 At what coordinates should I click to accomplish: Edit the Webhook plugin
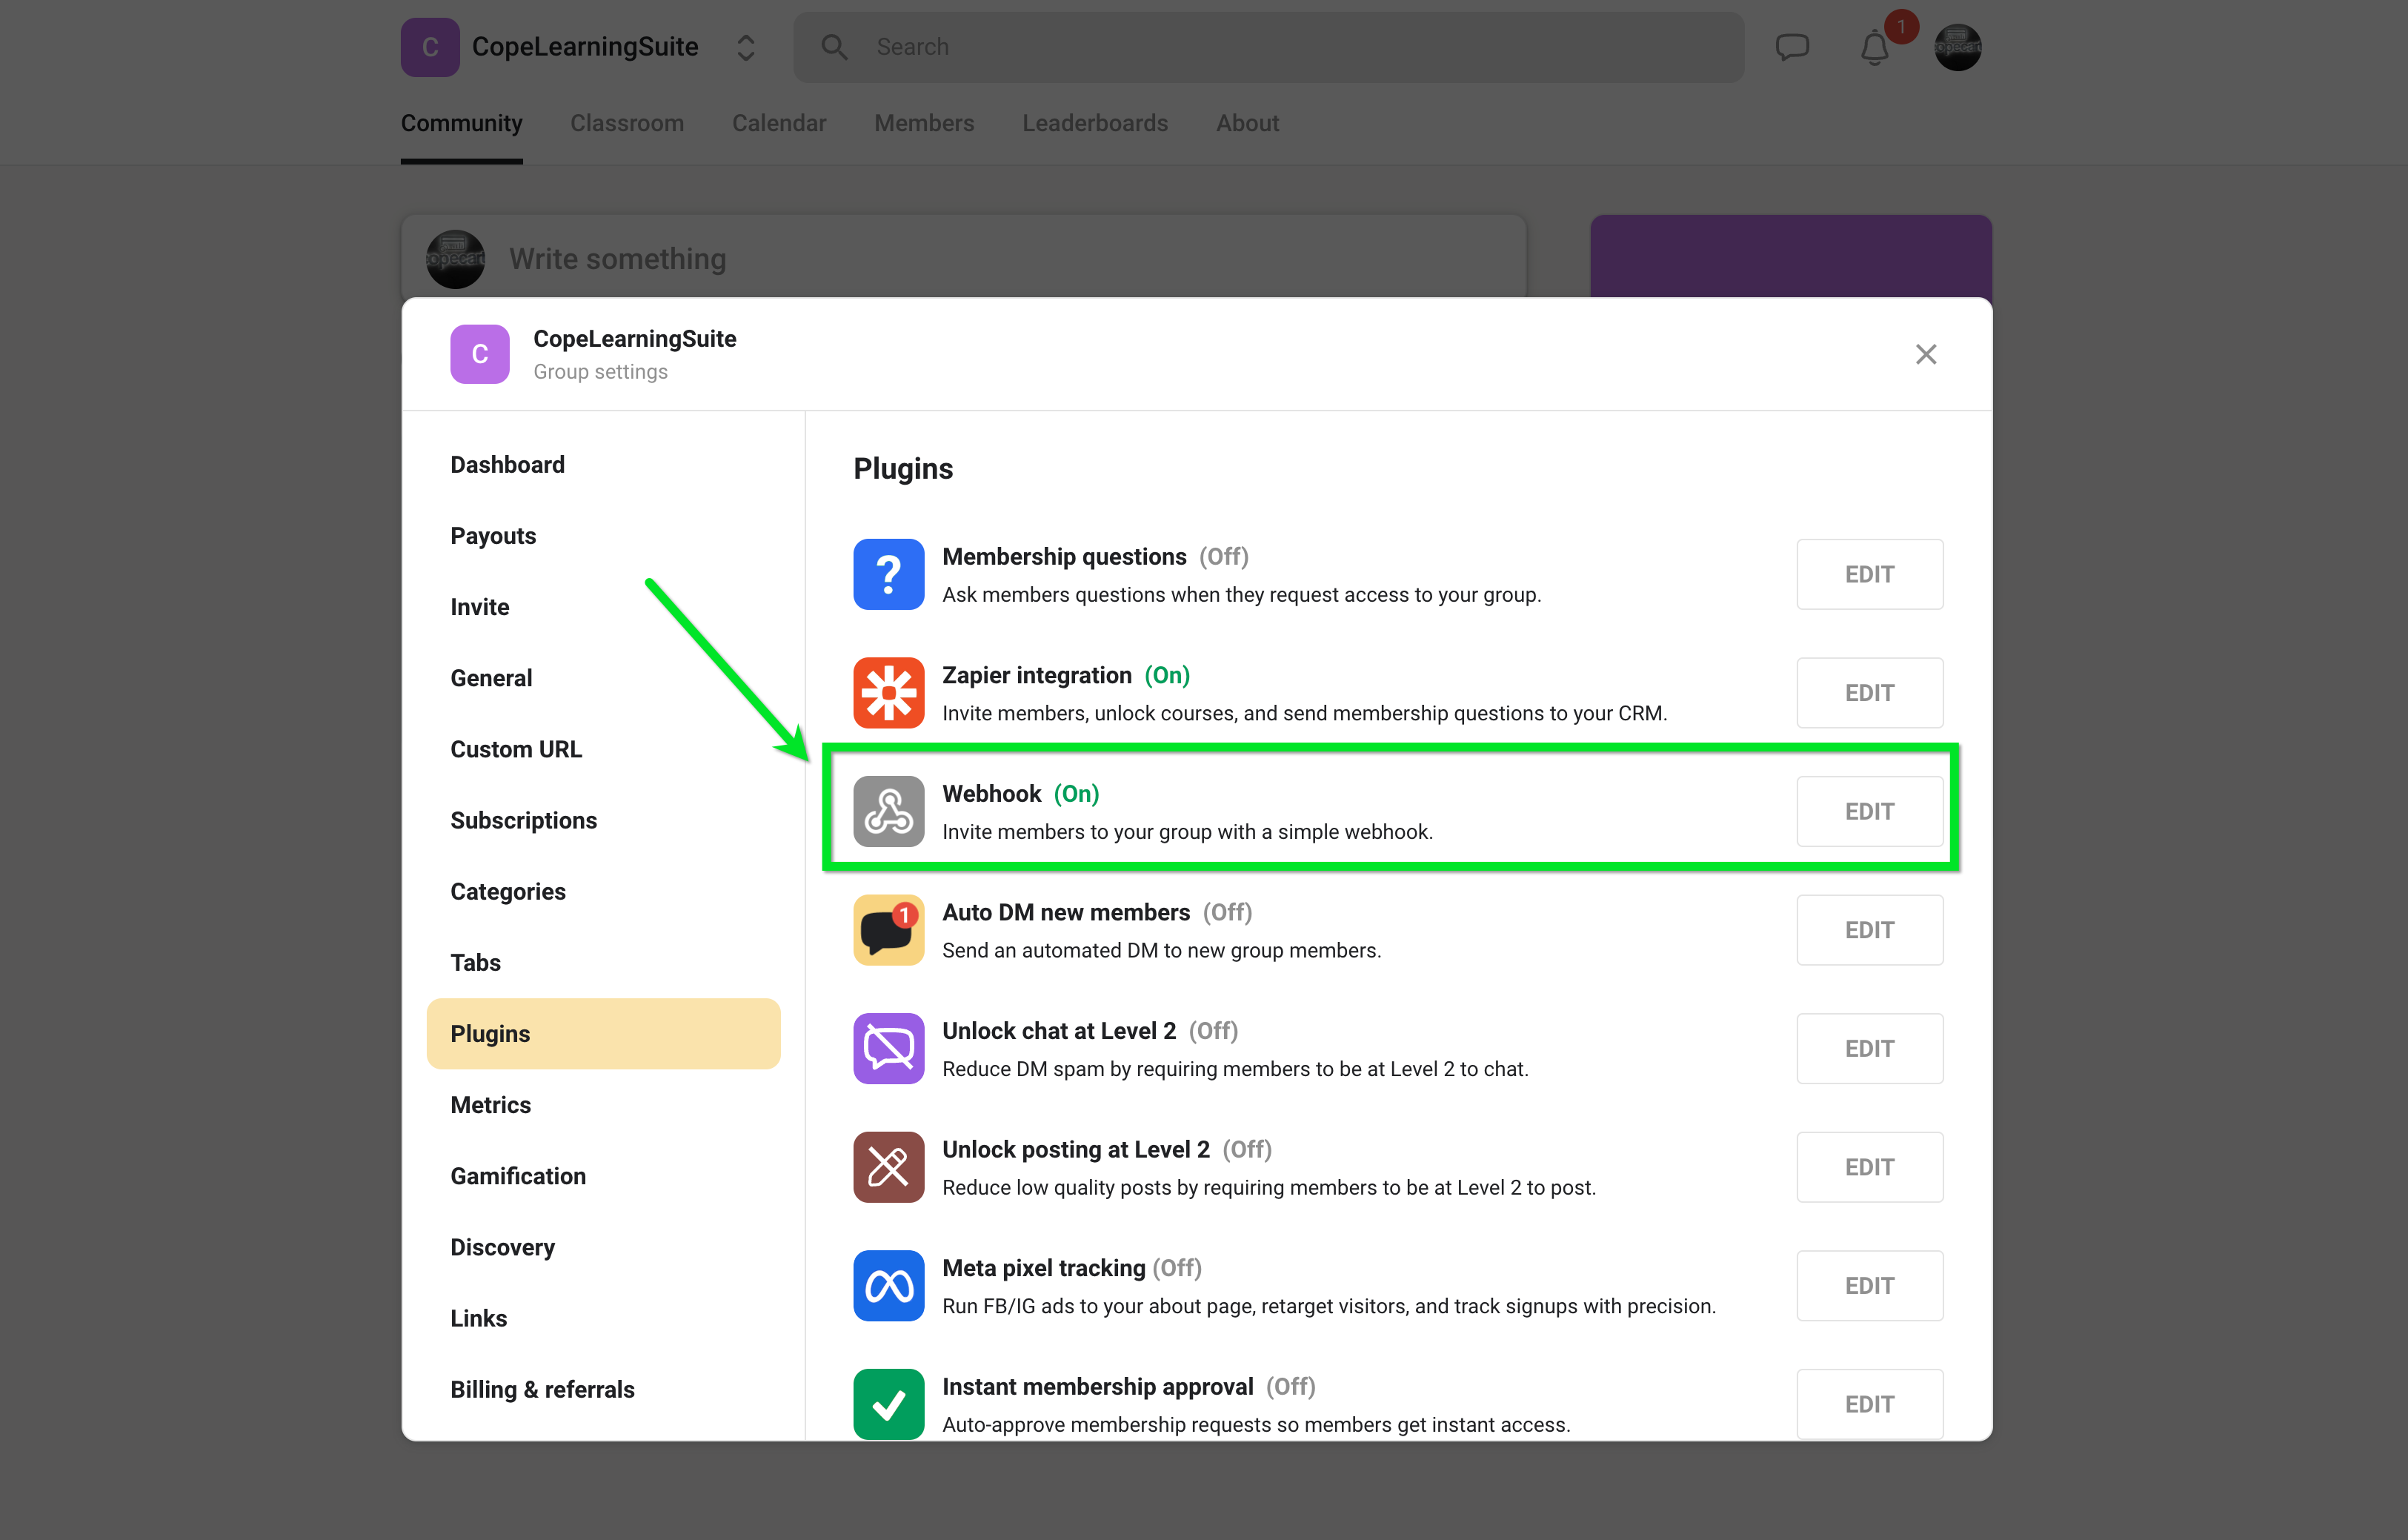pos(1869,811)
